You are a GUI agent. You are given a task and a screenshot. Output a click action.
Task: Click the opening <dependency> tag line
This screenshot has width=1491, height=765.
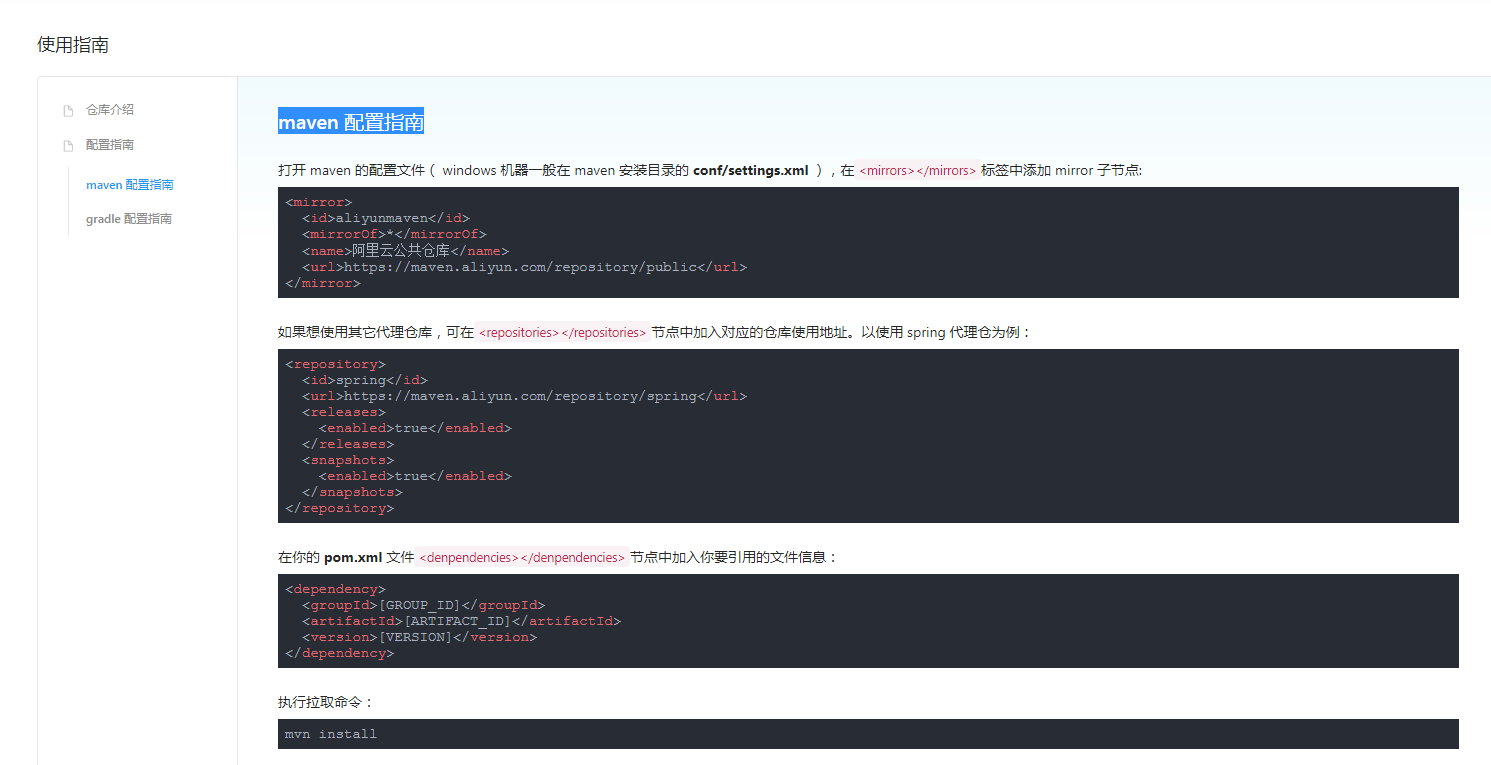(335, 589)
